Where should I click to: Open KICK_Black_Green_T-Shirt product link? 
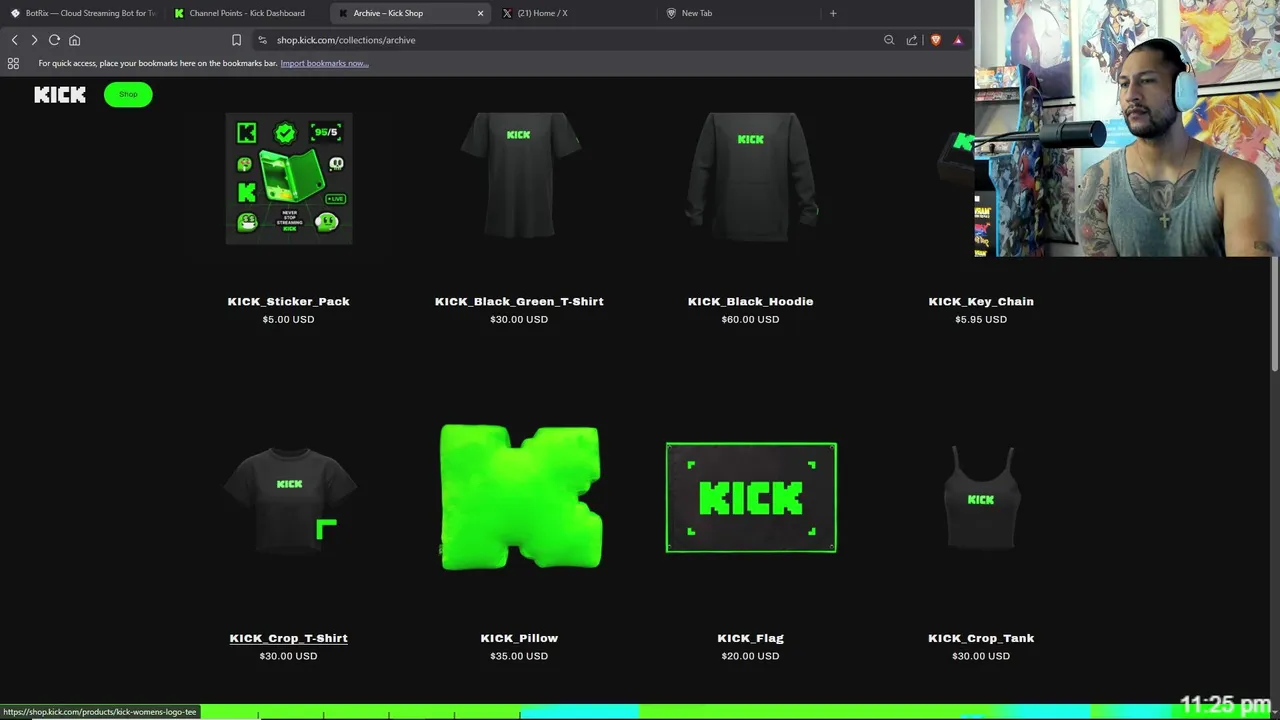(519, 301)
